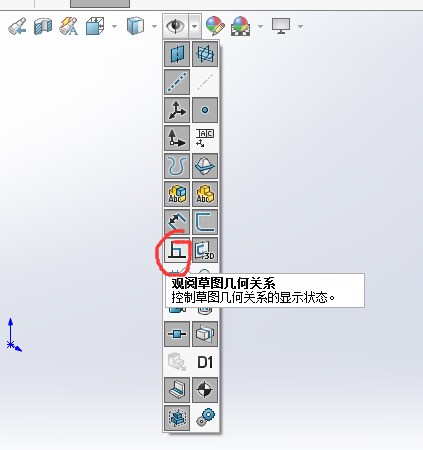This screenshot has height=450, width=423.
Task: Toggle the 3D sketch planes visibility button
Action: click(x=205, y=250)
